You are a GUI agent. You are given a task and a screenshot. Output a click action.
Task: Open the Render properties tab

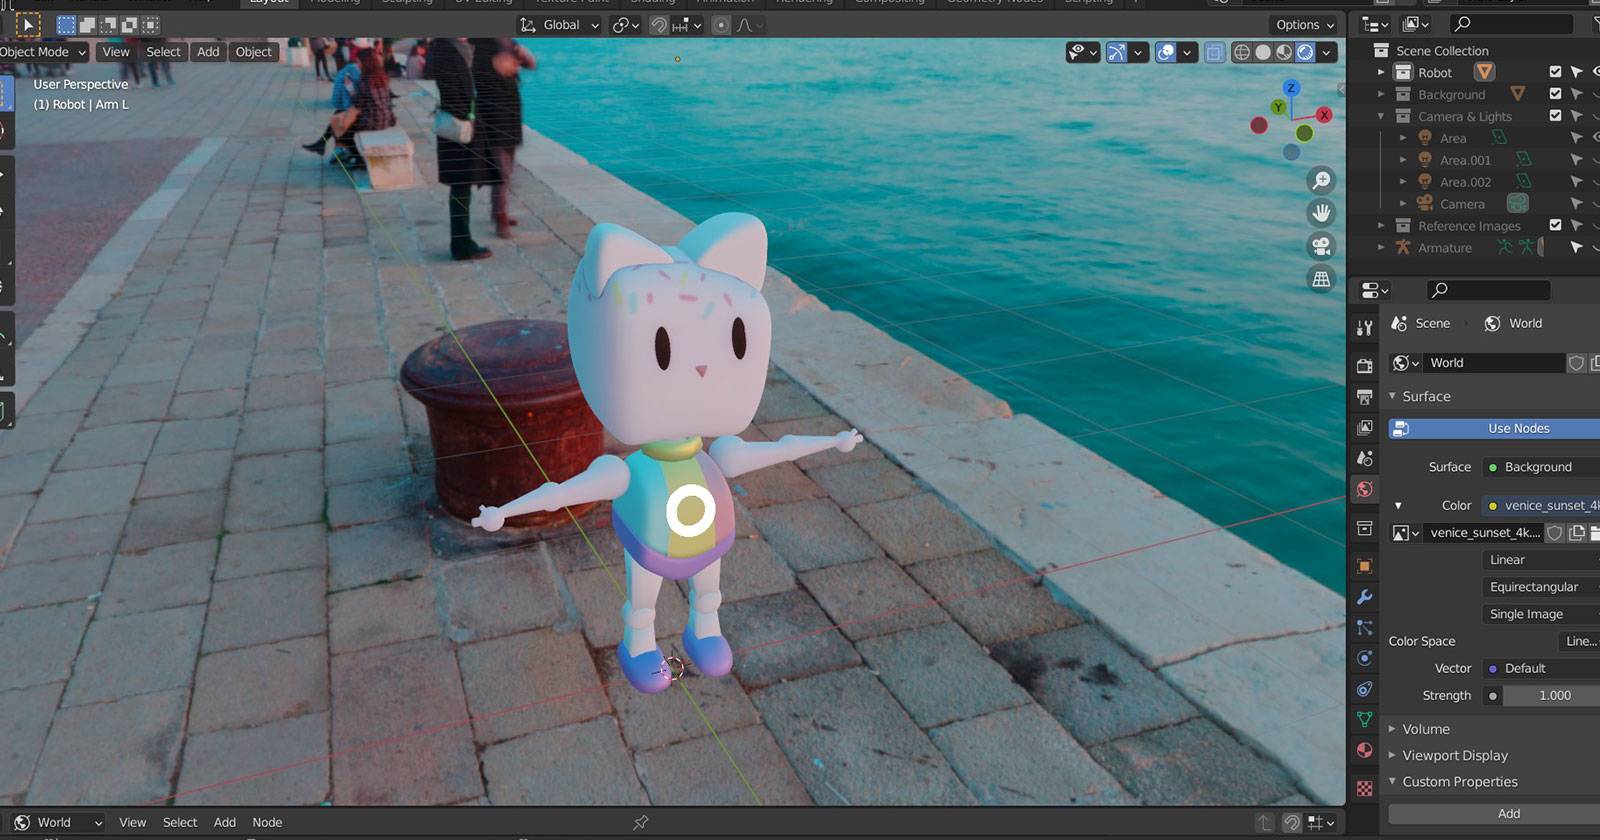pyautogui.click(x=1364, y=366)
